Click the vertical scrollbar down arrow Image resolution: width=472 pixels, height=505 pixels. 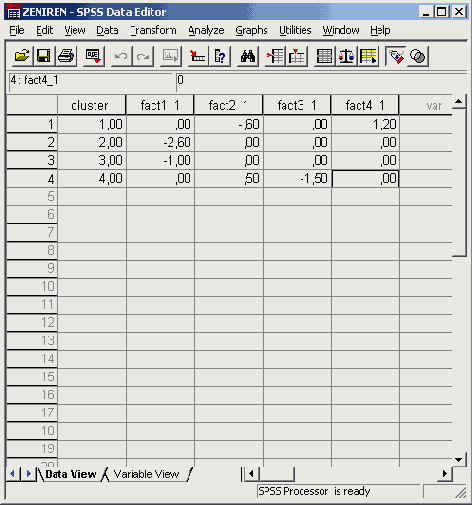[459, 460]
